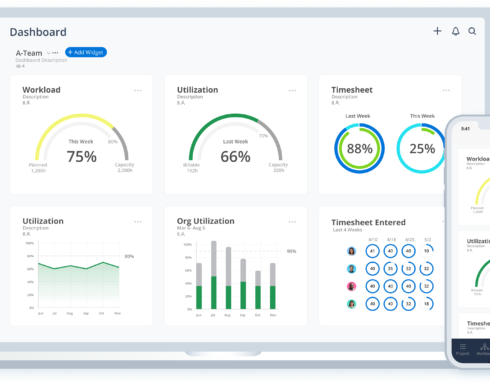Click the 10 hours circle under 5/2
Viewport: 490px width, 385px height.
(426, 251)
